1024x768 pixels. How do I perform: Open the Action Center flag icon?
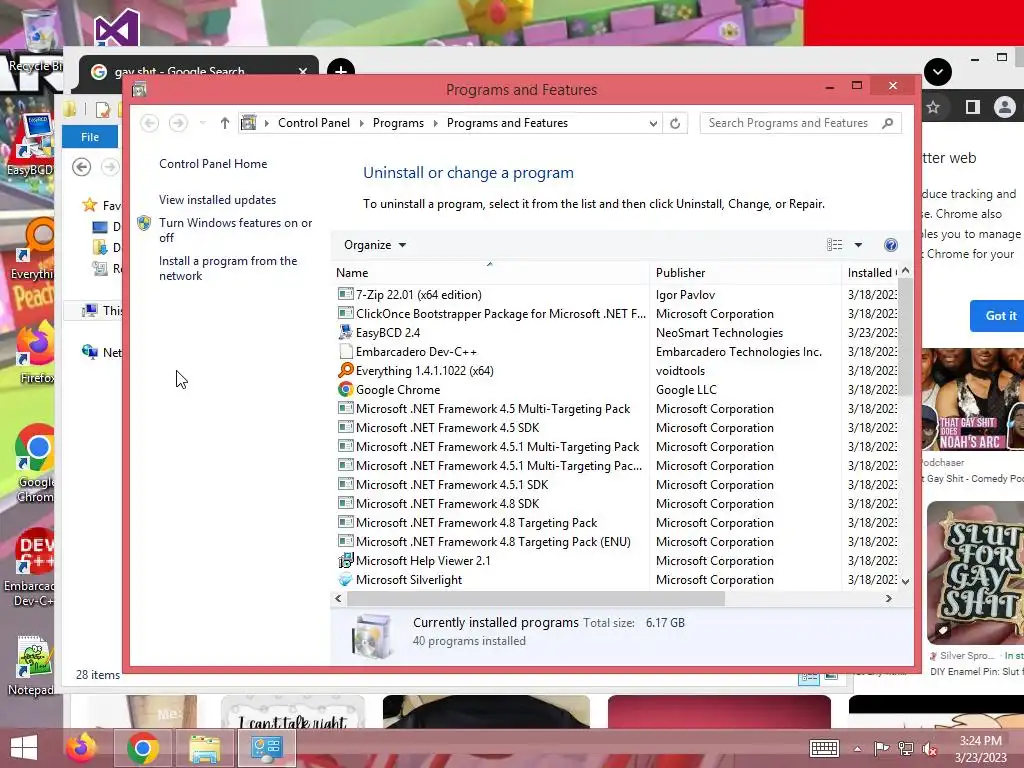(x=882, y=748)
